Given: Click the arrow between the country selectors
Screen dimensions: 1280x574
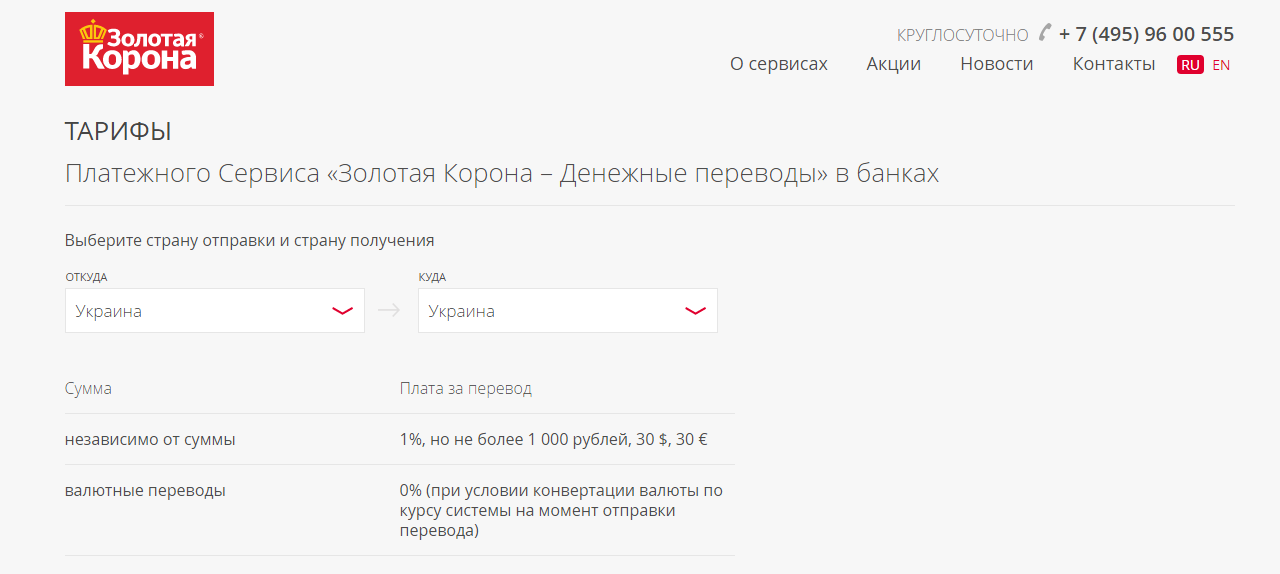Looking at the screenshot, I should point(389,311).
